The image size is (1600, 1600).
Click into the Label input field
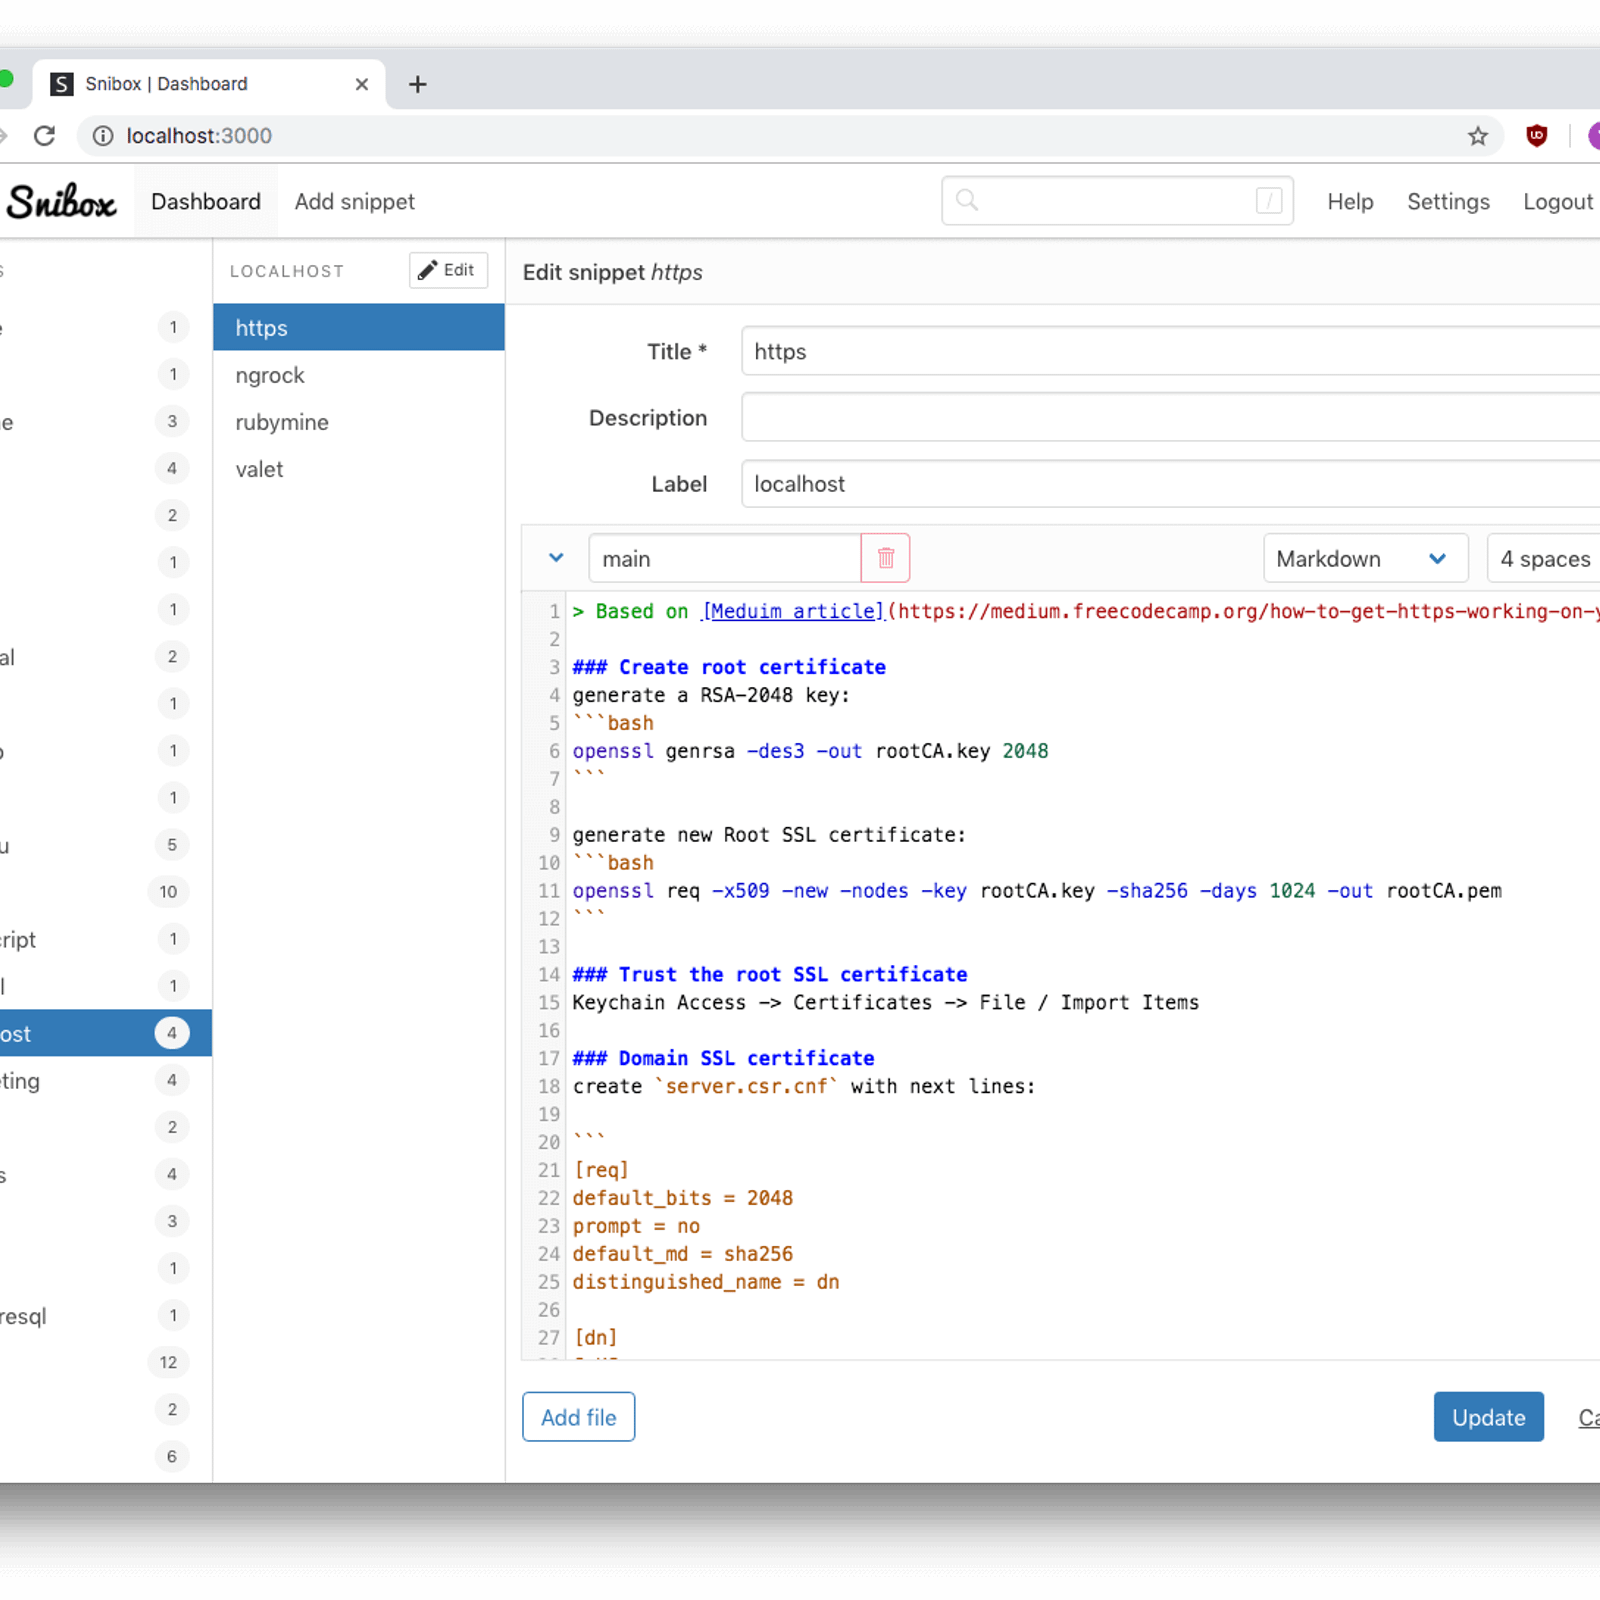1170,484
